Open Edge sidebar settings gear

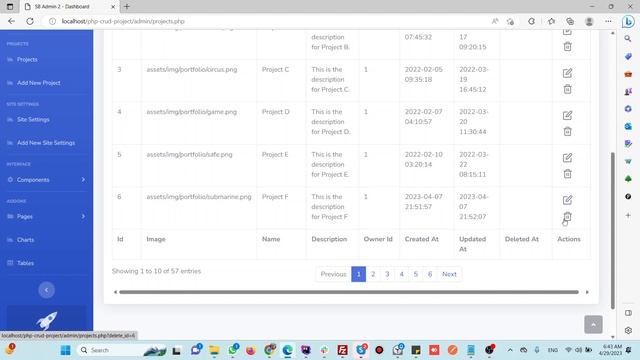[x=628, y=331]
